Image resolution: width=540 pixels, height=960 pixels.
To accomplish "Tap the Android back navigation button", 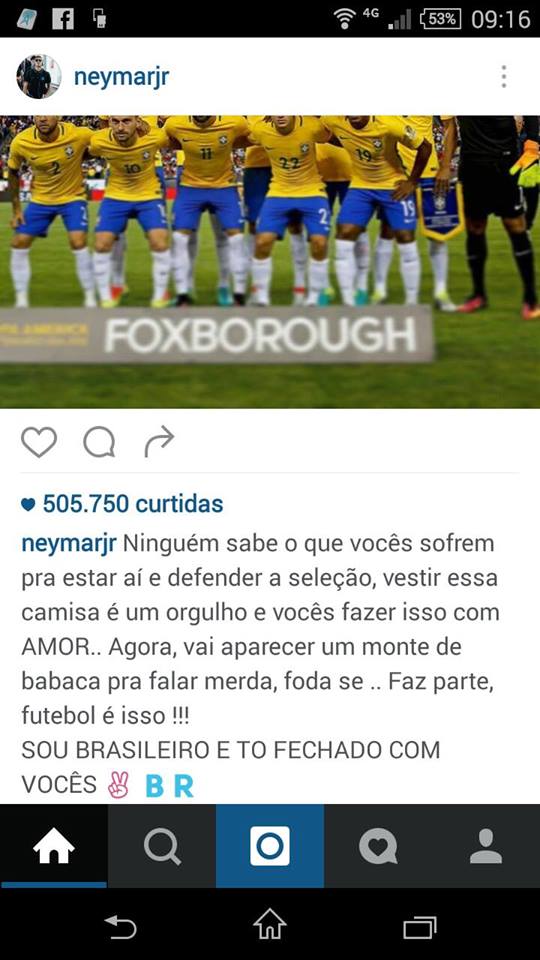I will click(x=120, y=926).
